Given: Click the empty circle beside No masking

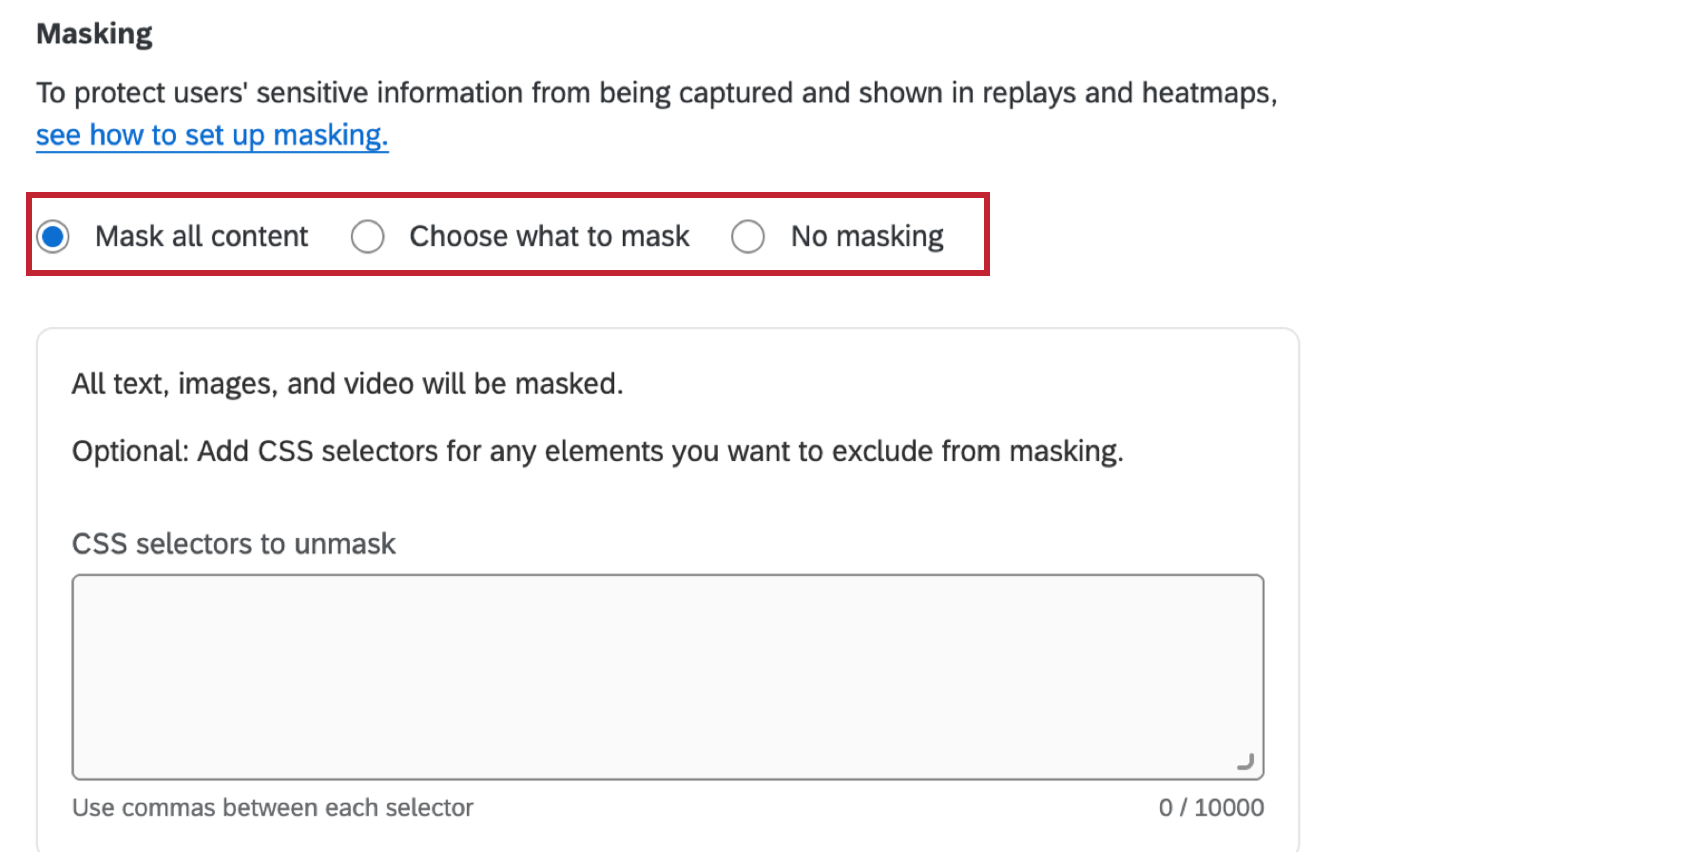Looking at the screenshot, I should (x=748, y=236).
